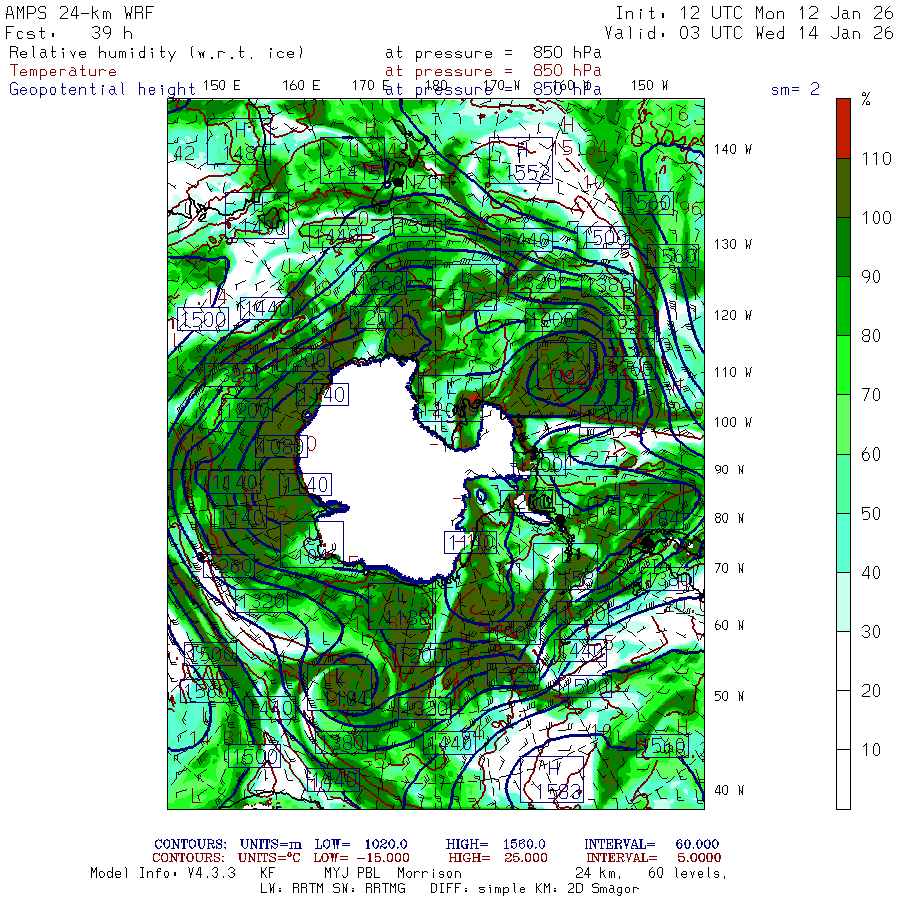Click the 'sm= 2' smoothing label
This screenshot has width=900, height=900.
click(795, 90)
